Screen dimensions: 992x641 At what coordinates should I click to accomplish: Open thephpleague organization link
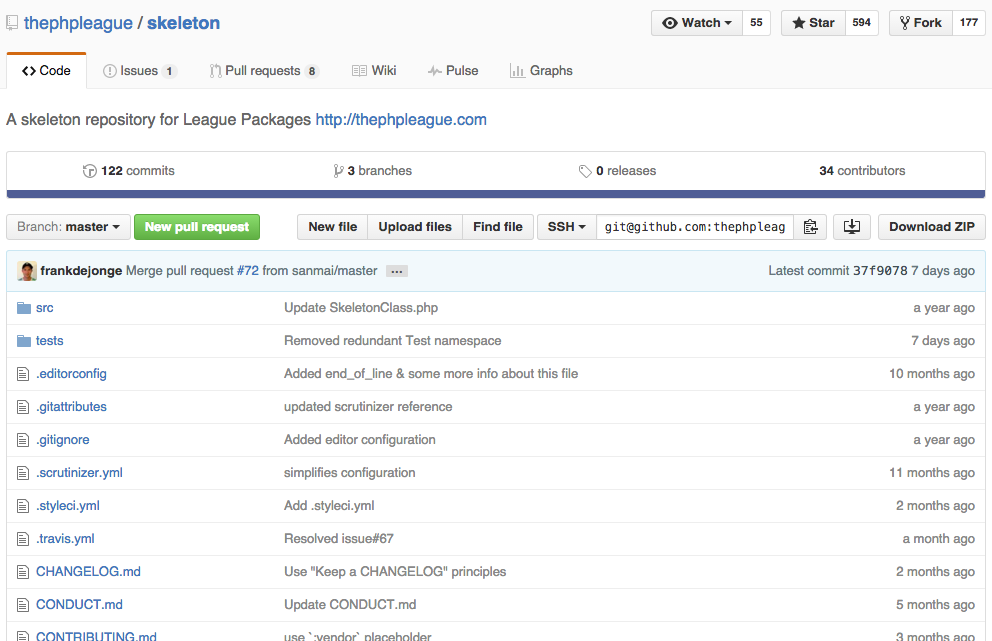pyautogui.click(x=78, y=23)
